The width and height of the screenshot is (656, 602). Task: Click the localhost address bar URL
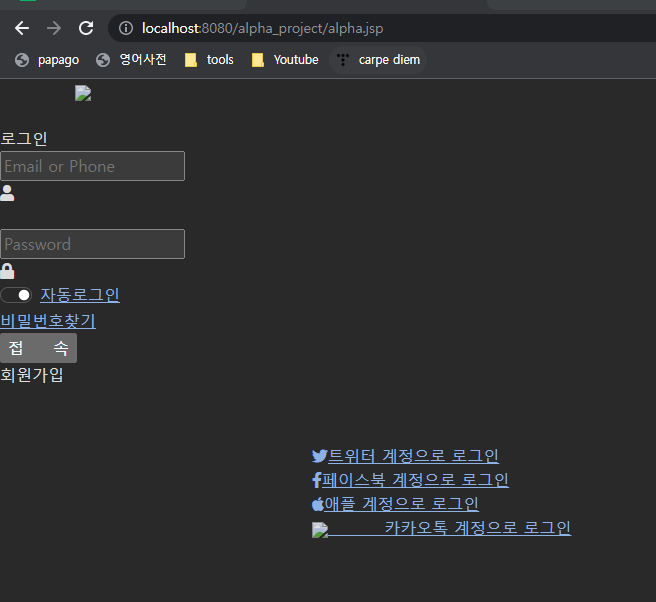click(x=262, y=28)
